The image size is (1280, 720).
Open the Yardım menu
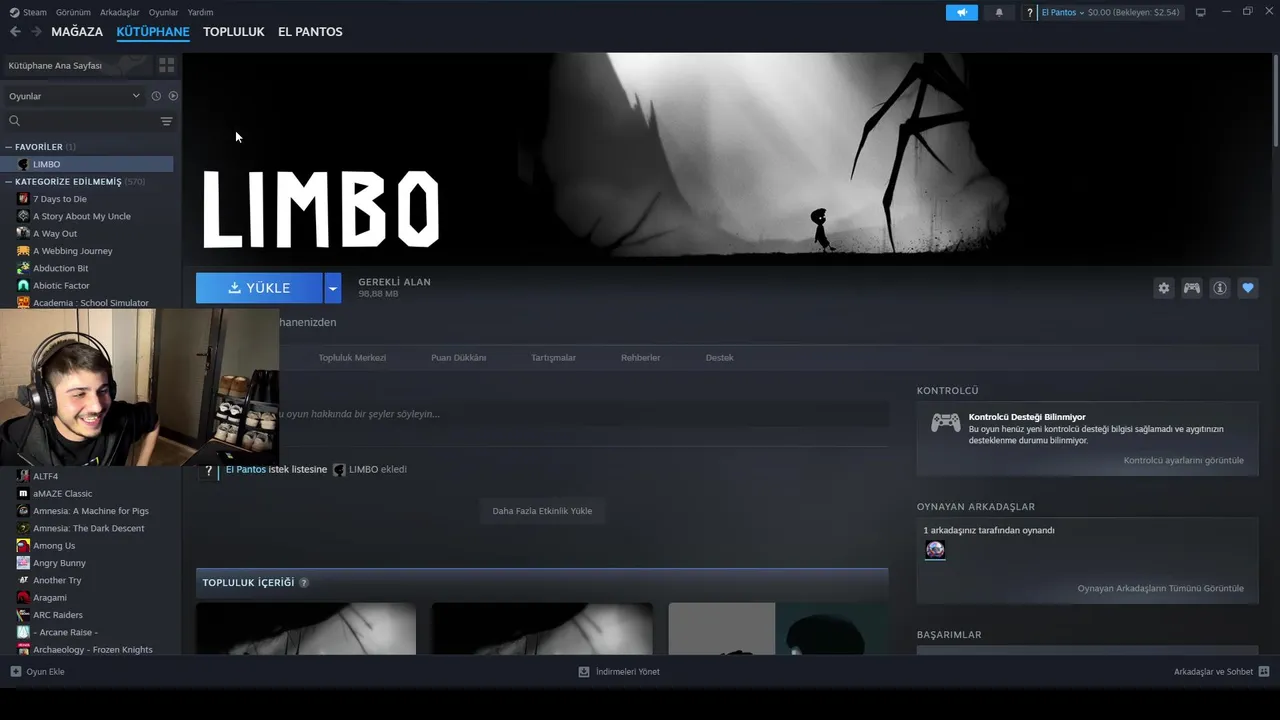pyautogui.click(x=200, y=12)
